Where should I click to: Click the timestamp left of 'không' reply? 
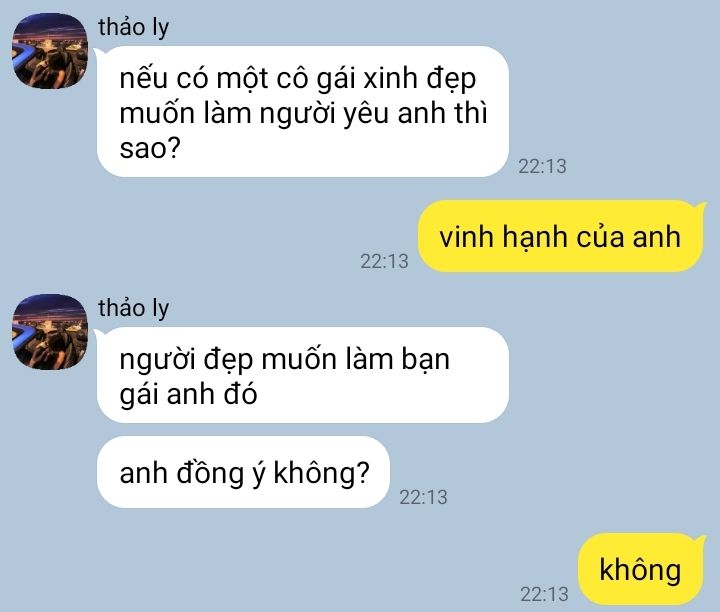click(544, 594)
